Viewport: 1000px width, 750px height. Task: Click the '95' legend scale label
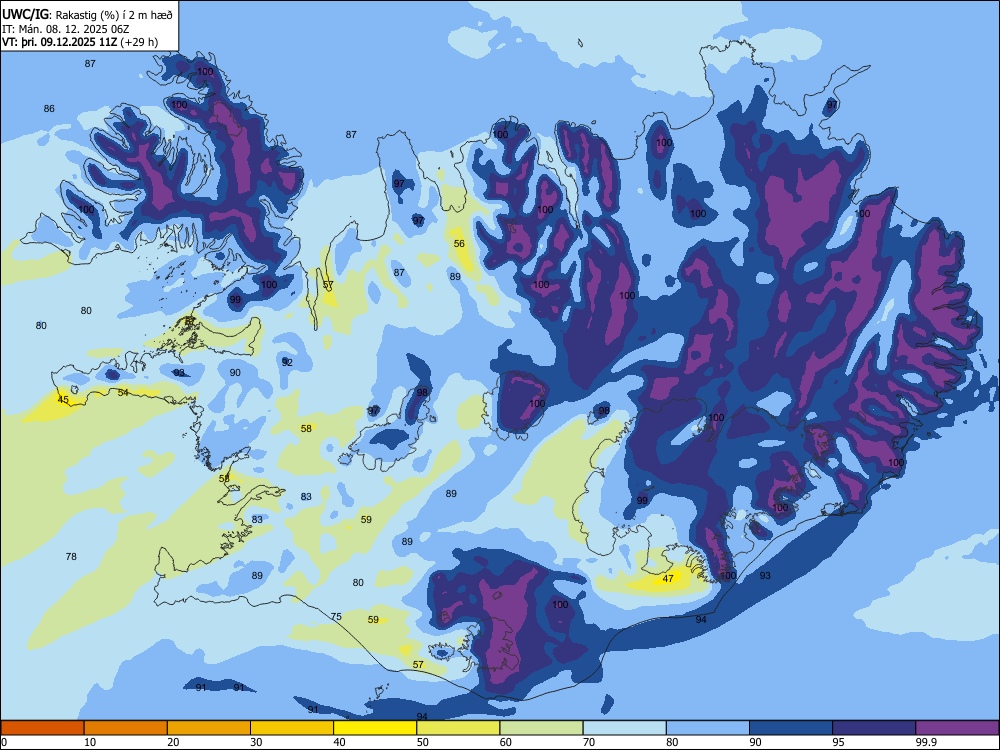pyautogui.click(x=839, y=742)
